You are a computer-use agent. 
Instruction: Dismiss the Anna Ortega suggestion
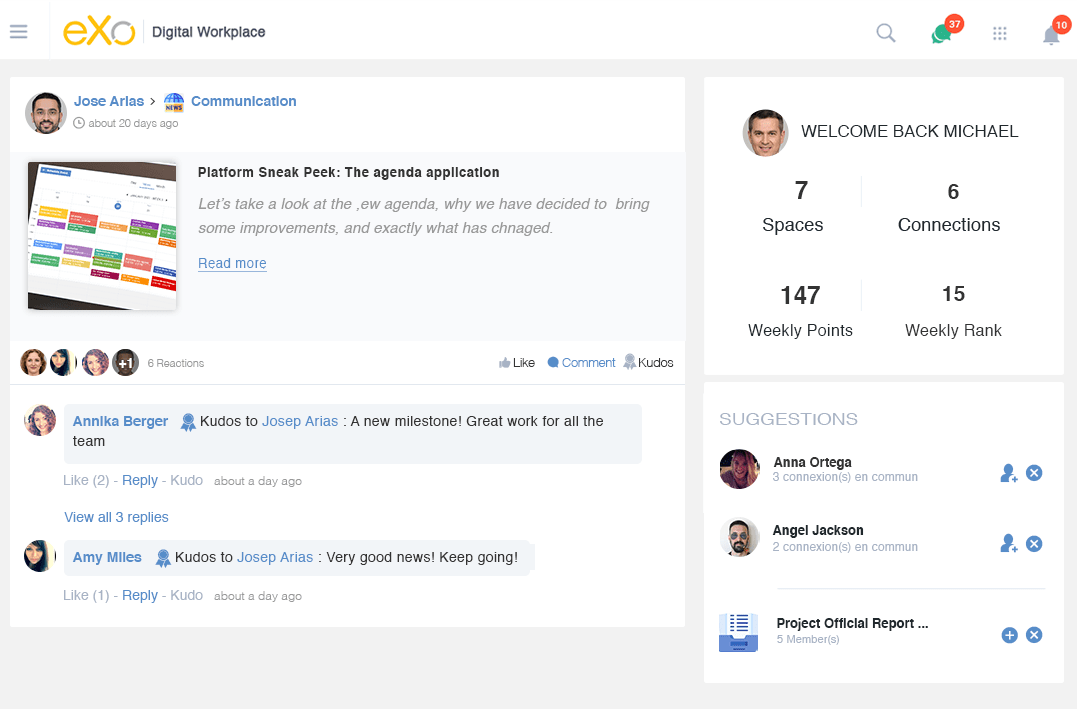(x=1034, y=473)
